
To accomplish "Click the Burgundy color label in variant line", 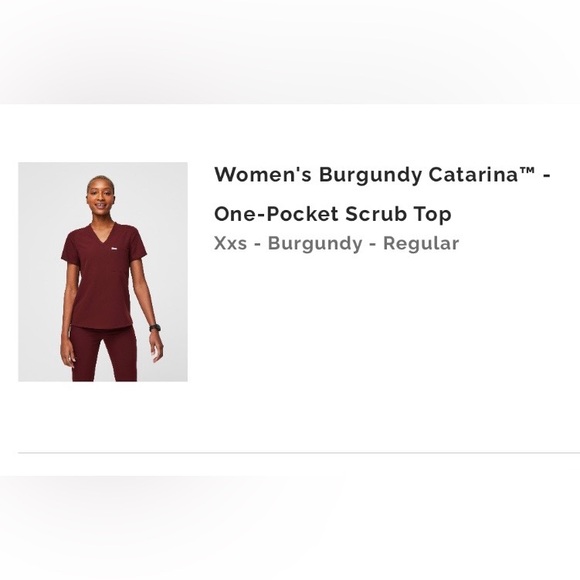I will point(315,244).
